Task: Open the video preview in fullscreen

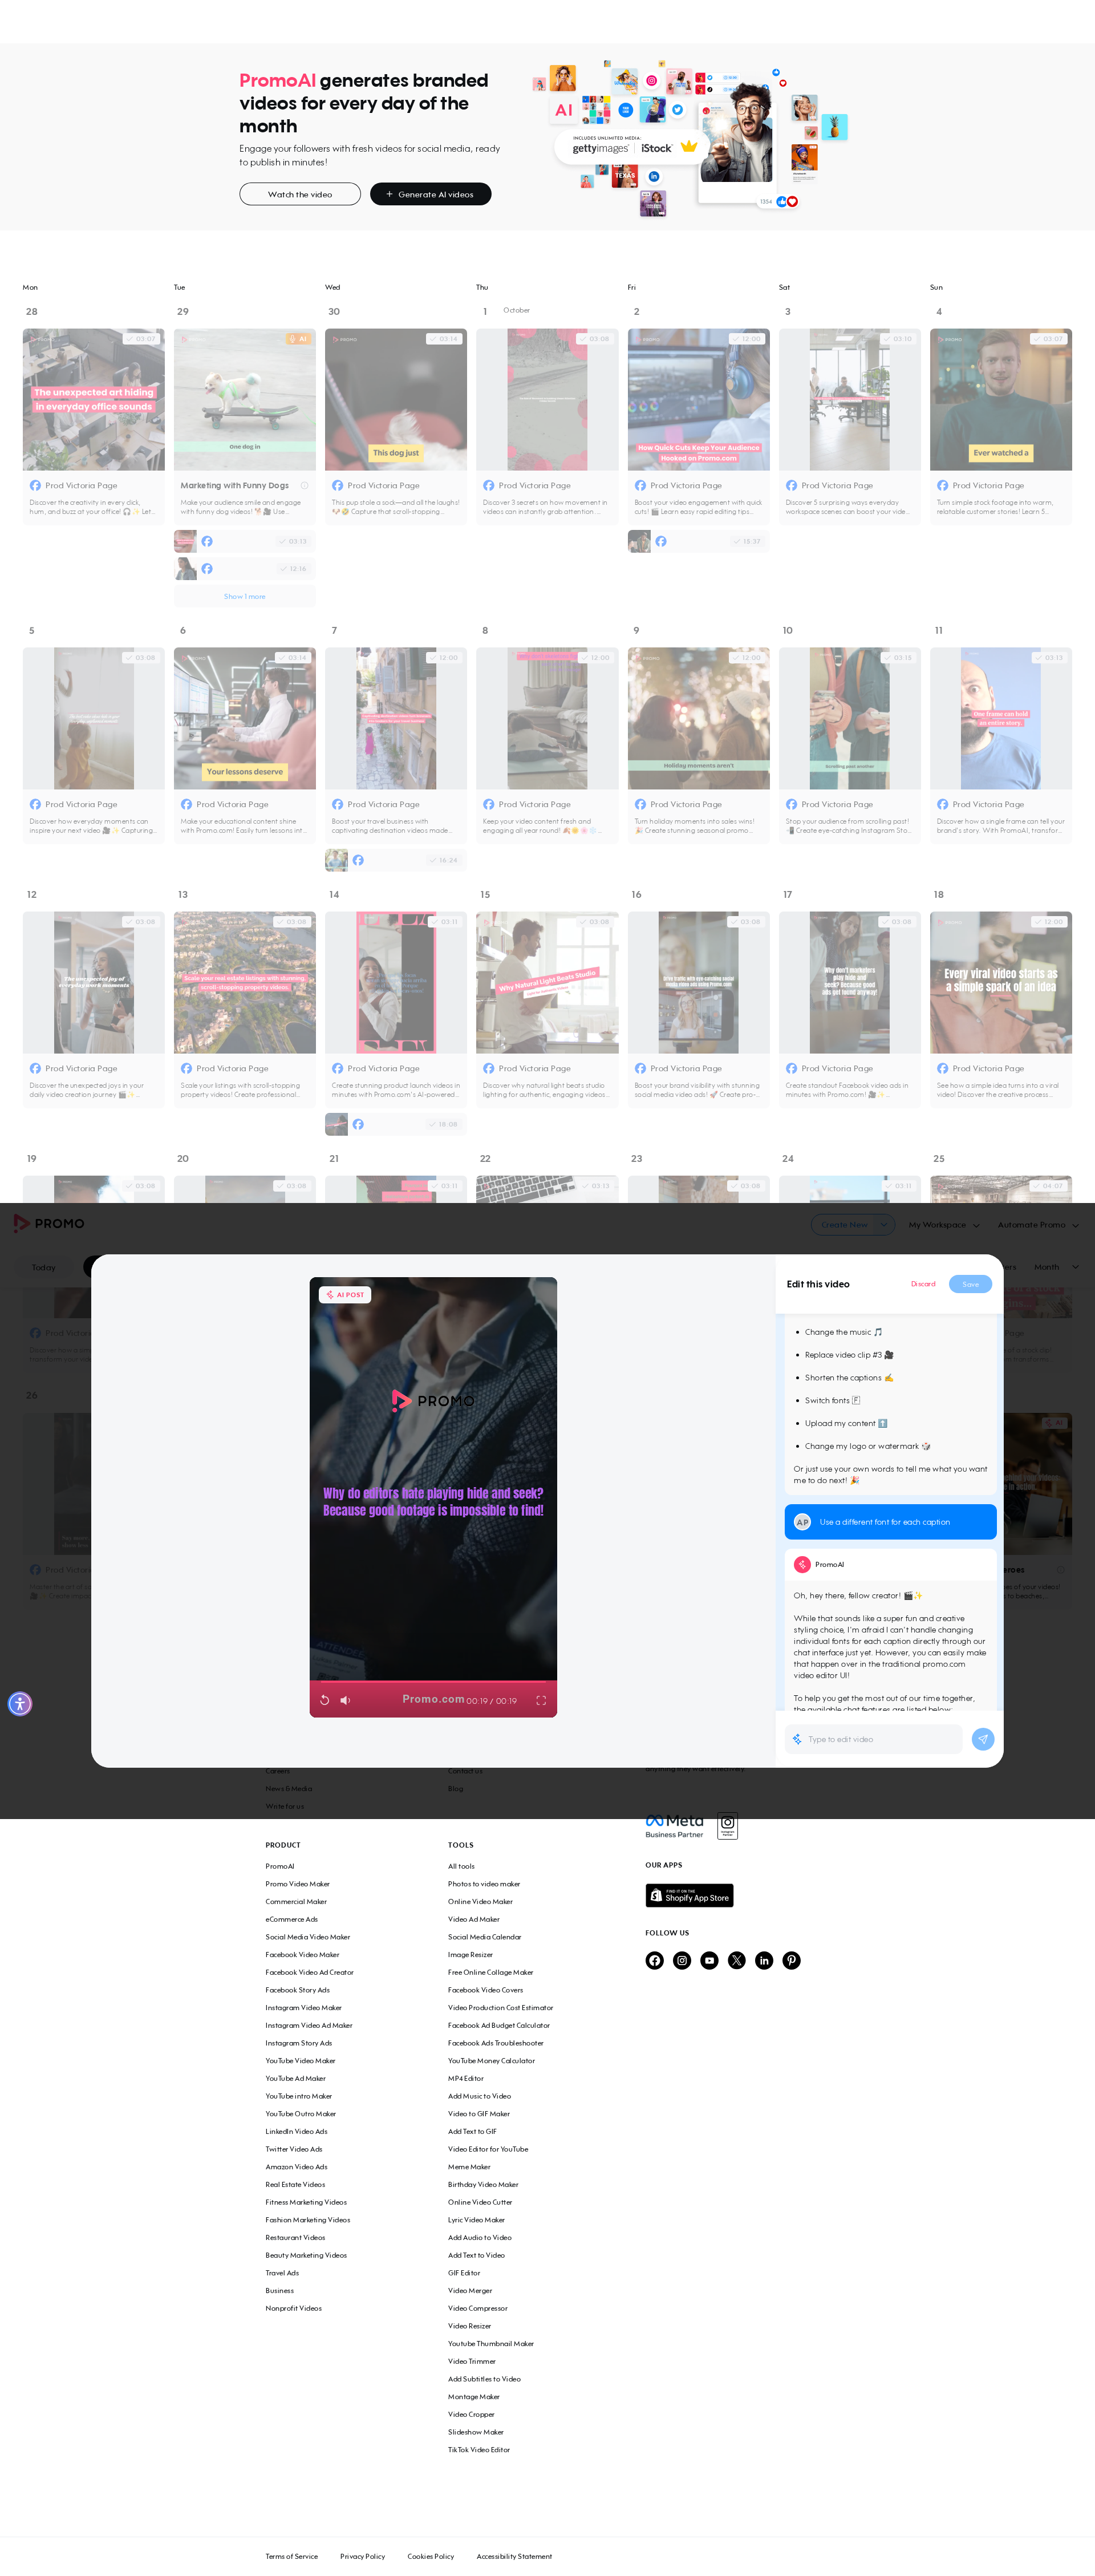Action: (541, 1700)
